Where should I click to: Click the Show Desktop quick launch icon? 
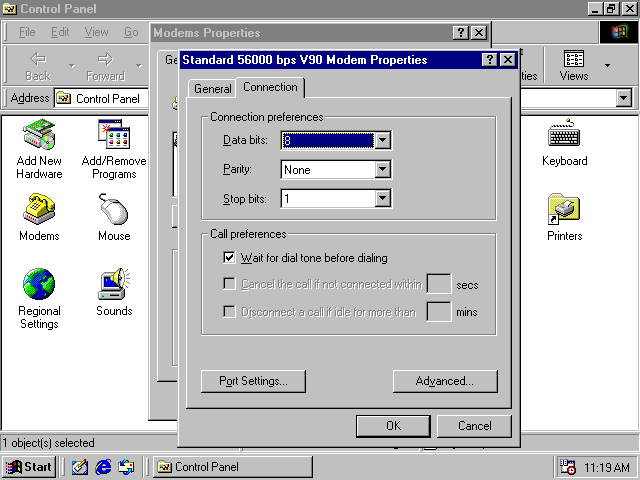pos(80,467)
